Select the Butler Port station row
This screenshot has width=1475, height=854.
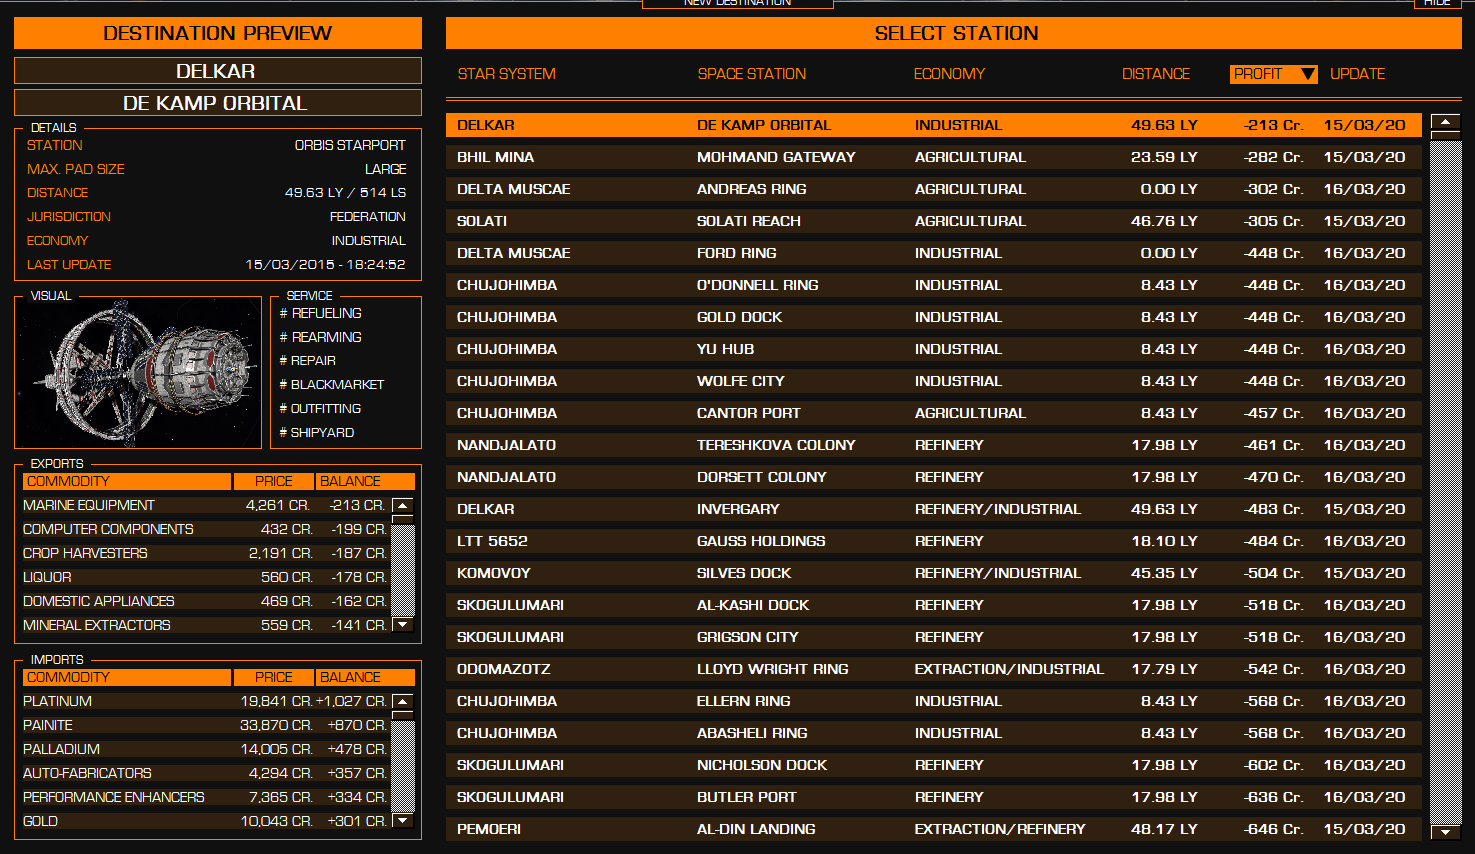coord(933,797)
